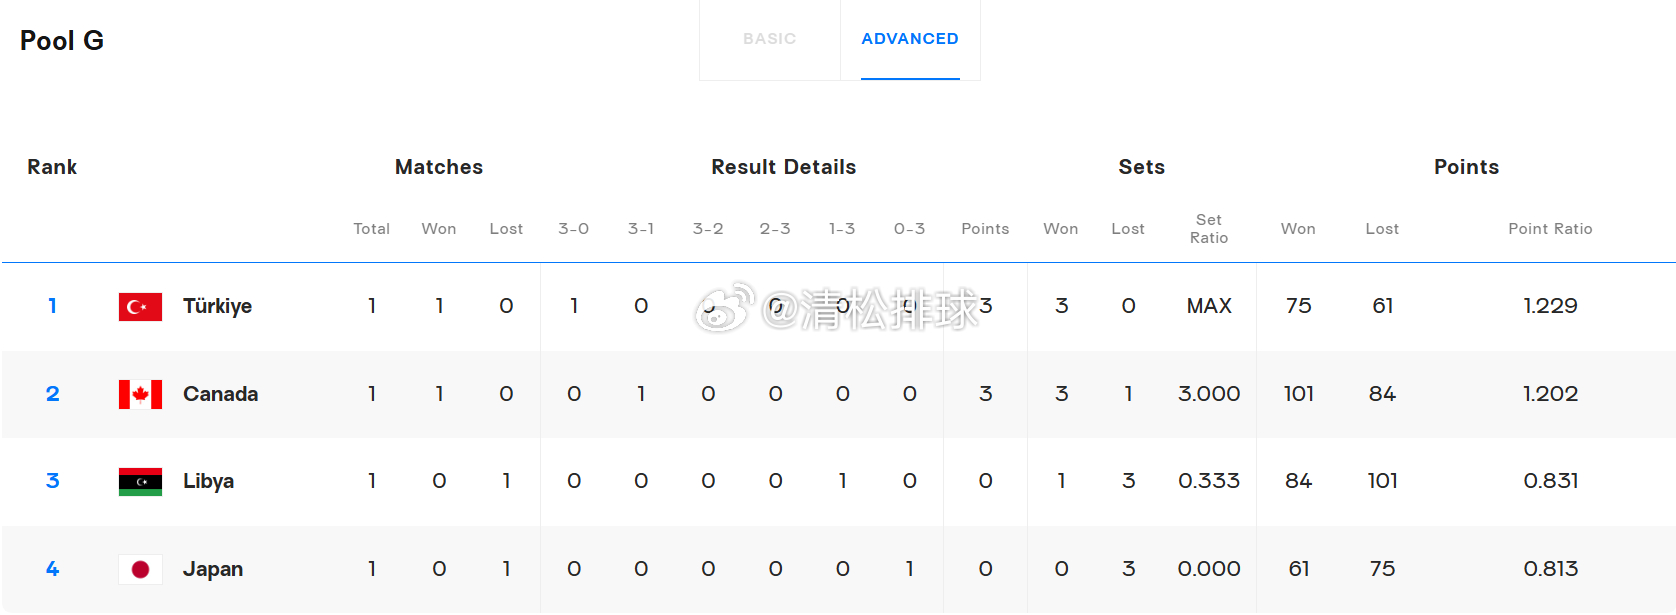Open the Libya team name
The height and width of the screenshot is (615, 1676).
click(208, 481)
